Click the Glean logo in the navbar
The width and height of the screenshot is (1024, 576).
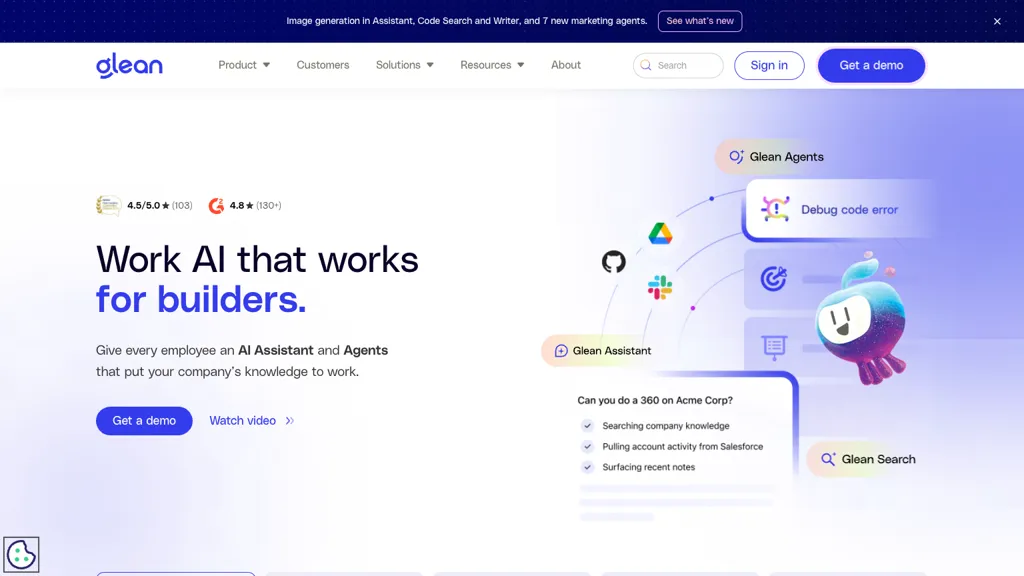coord(129,65)
